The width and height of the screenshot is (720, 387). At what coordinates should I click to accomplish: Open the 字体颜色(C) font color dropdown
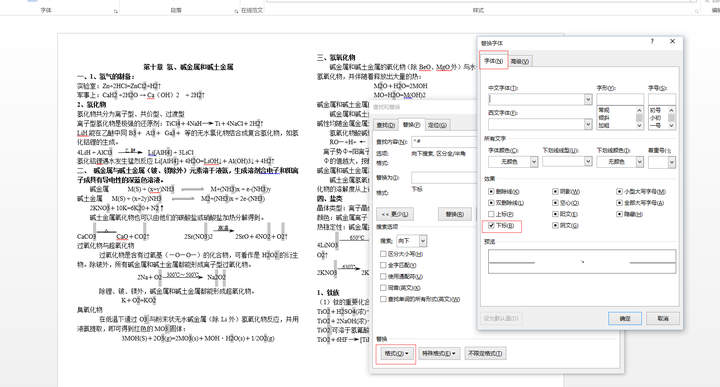[x=534, y=162]
